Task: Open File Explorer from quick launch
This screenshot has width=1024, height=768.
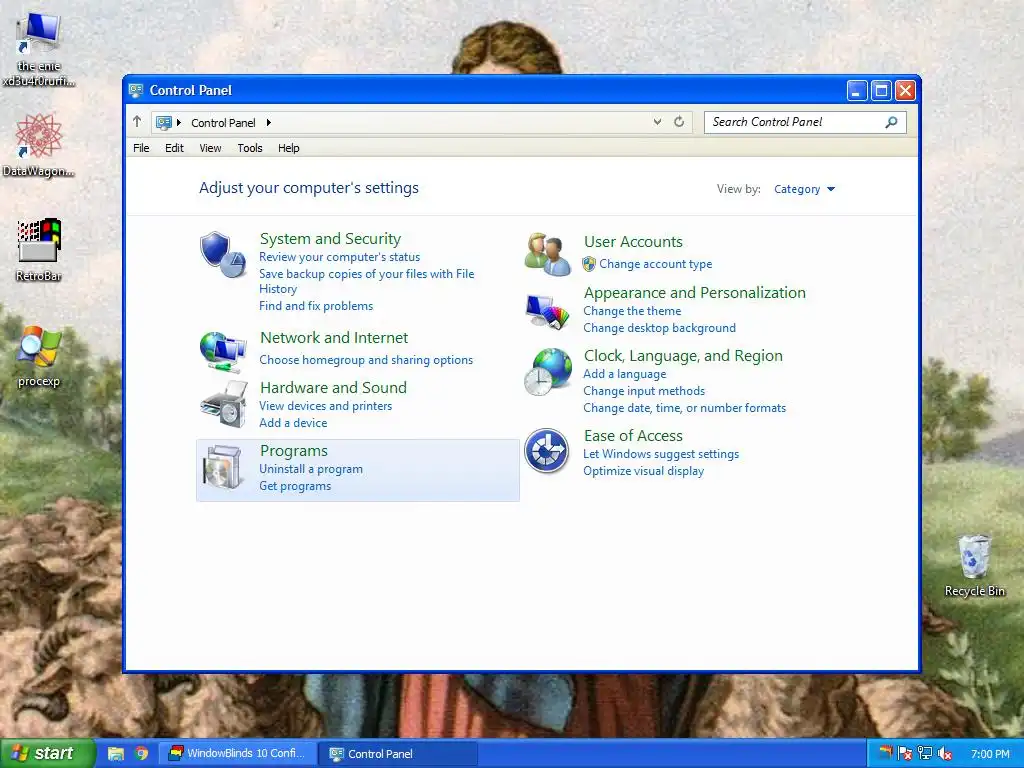Action: pyautogui.click(x=116, y=754)
